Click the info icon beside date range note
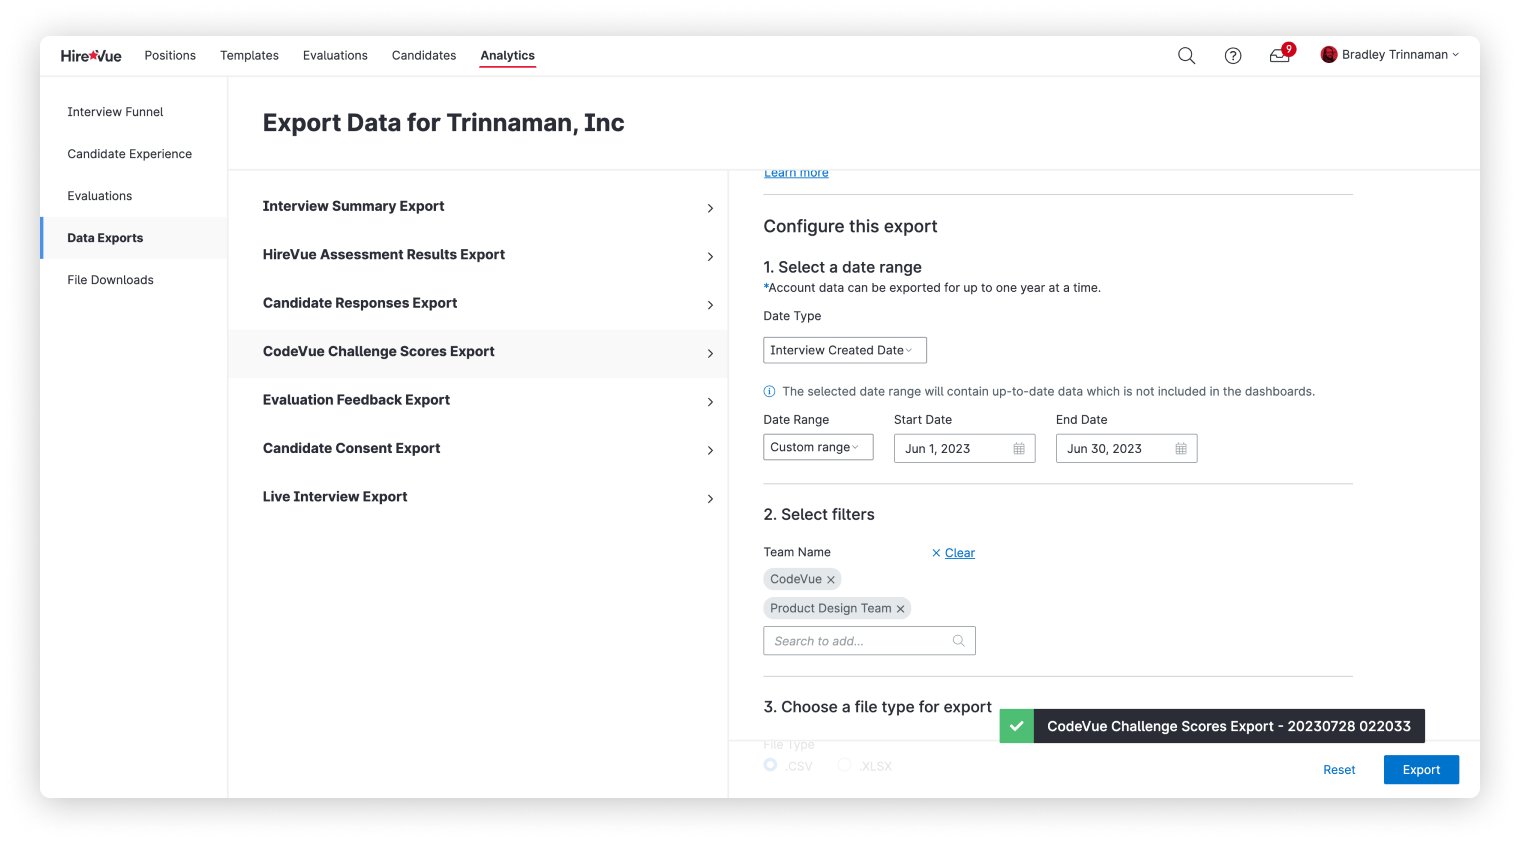 click(769, 392)
